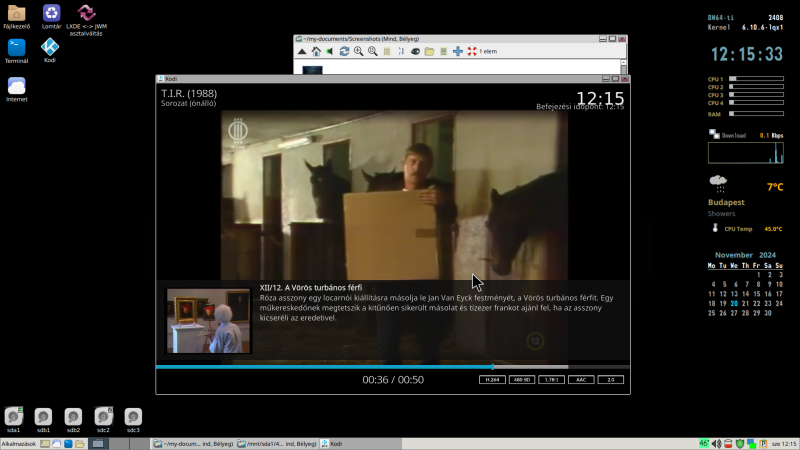Click the 00:36 / 00:50 playback time
800x450 pixels.
tap(393, 380)
